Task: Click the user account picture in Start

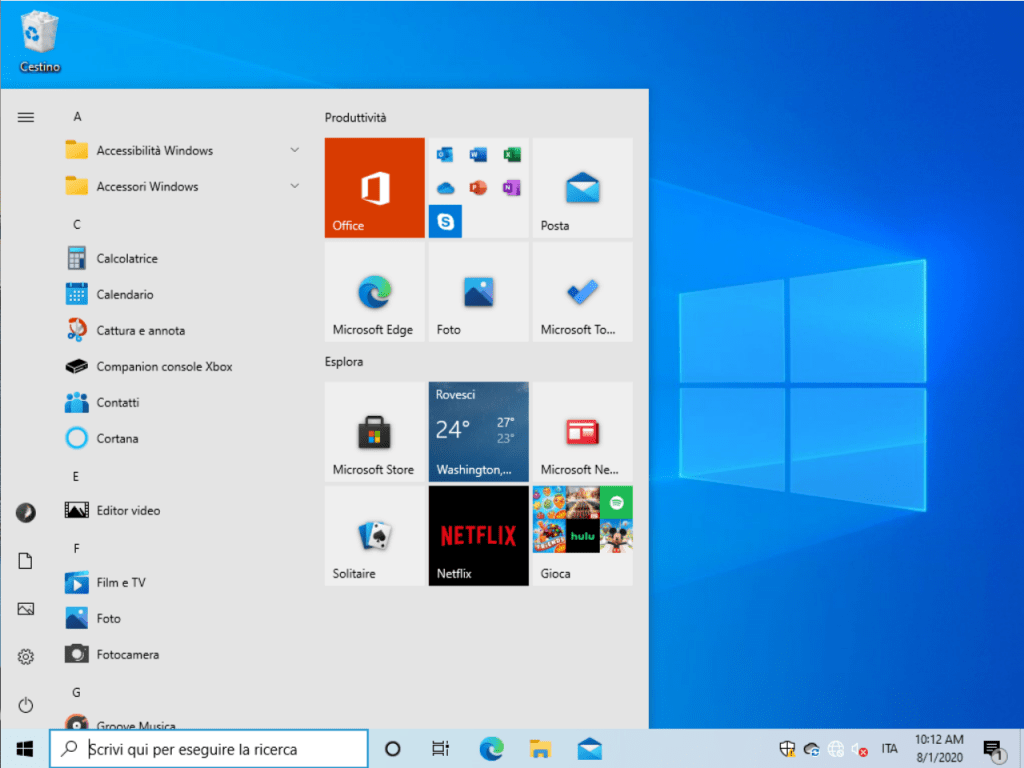Action: [25, 513]
